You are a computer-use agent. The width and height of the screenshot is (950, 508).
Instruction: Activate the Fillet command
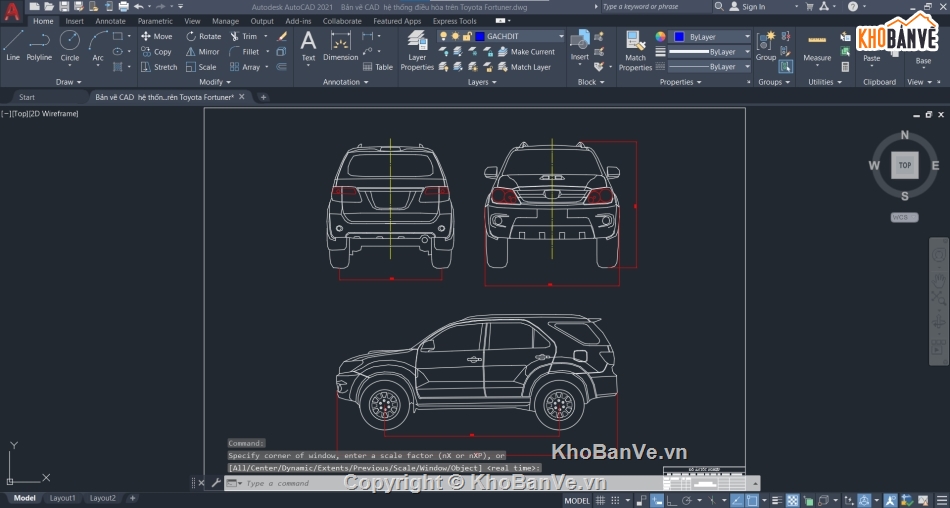(x=245, y=52)
